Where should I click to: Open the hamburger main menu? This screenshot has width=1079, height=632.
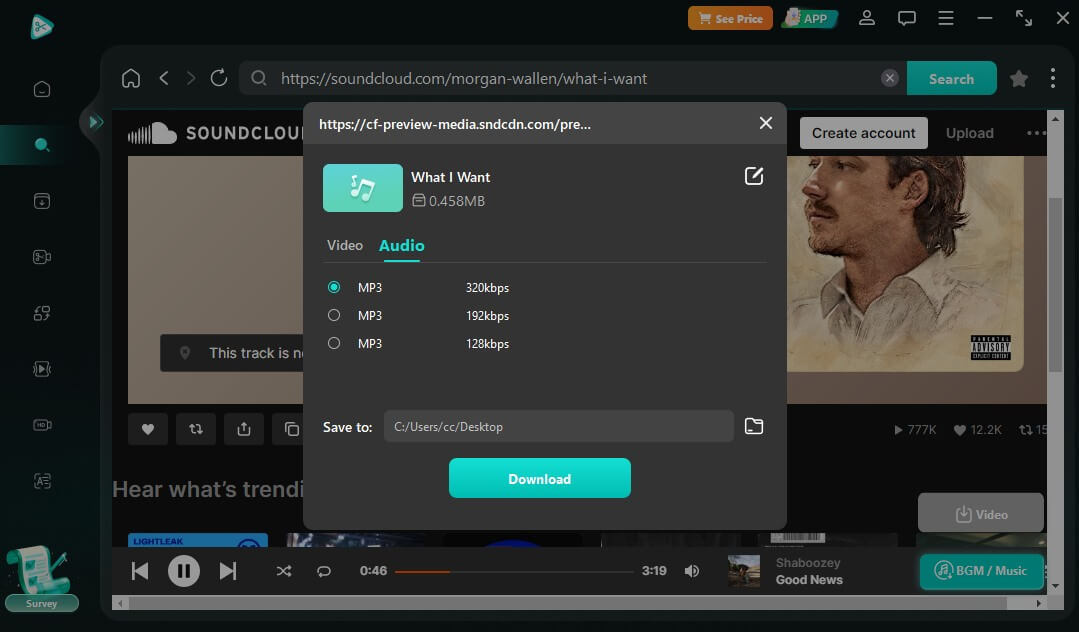click(x=946, y=18)
